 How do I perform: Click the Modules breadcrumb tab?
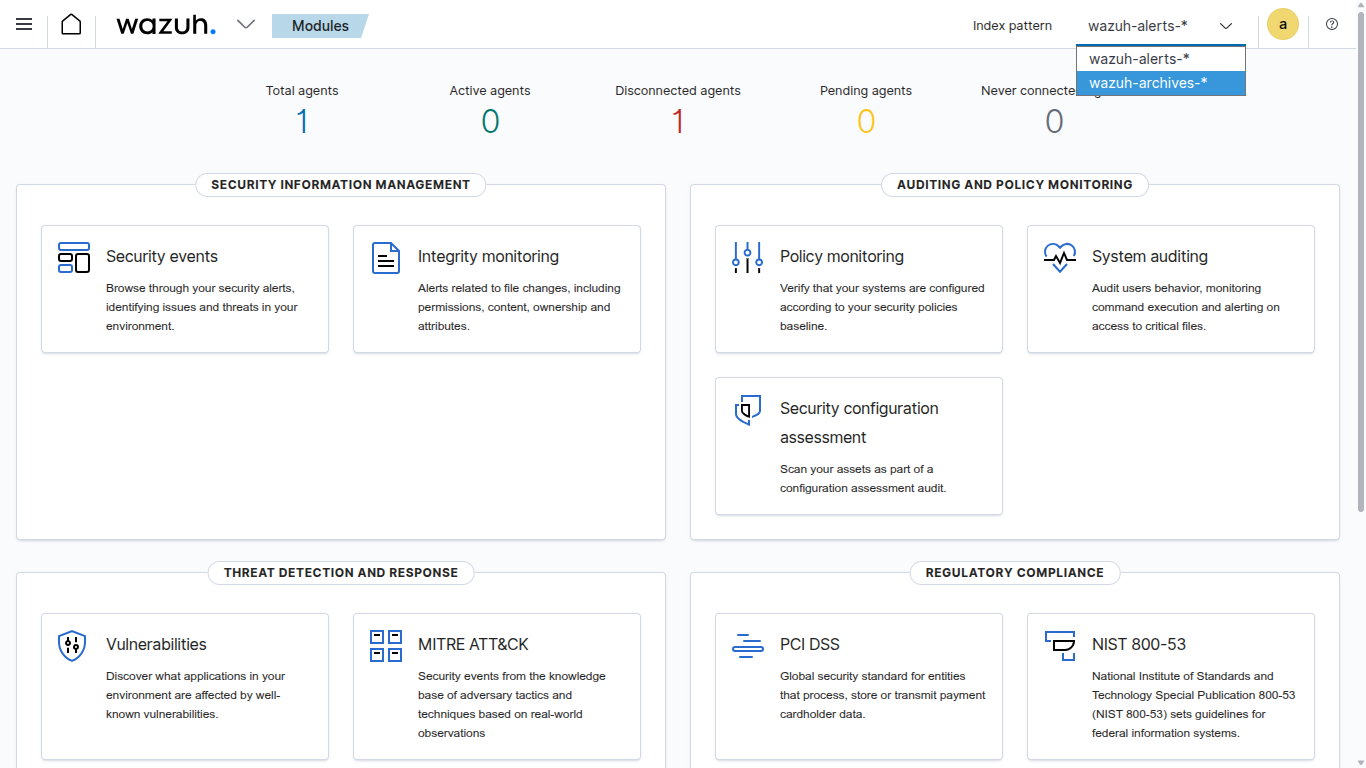click(x=320, y=26)
